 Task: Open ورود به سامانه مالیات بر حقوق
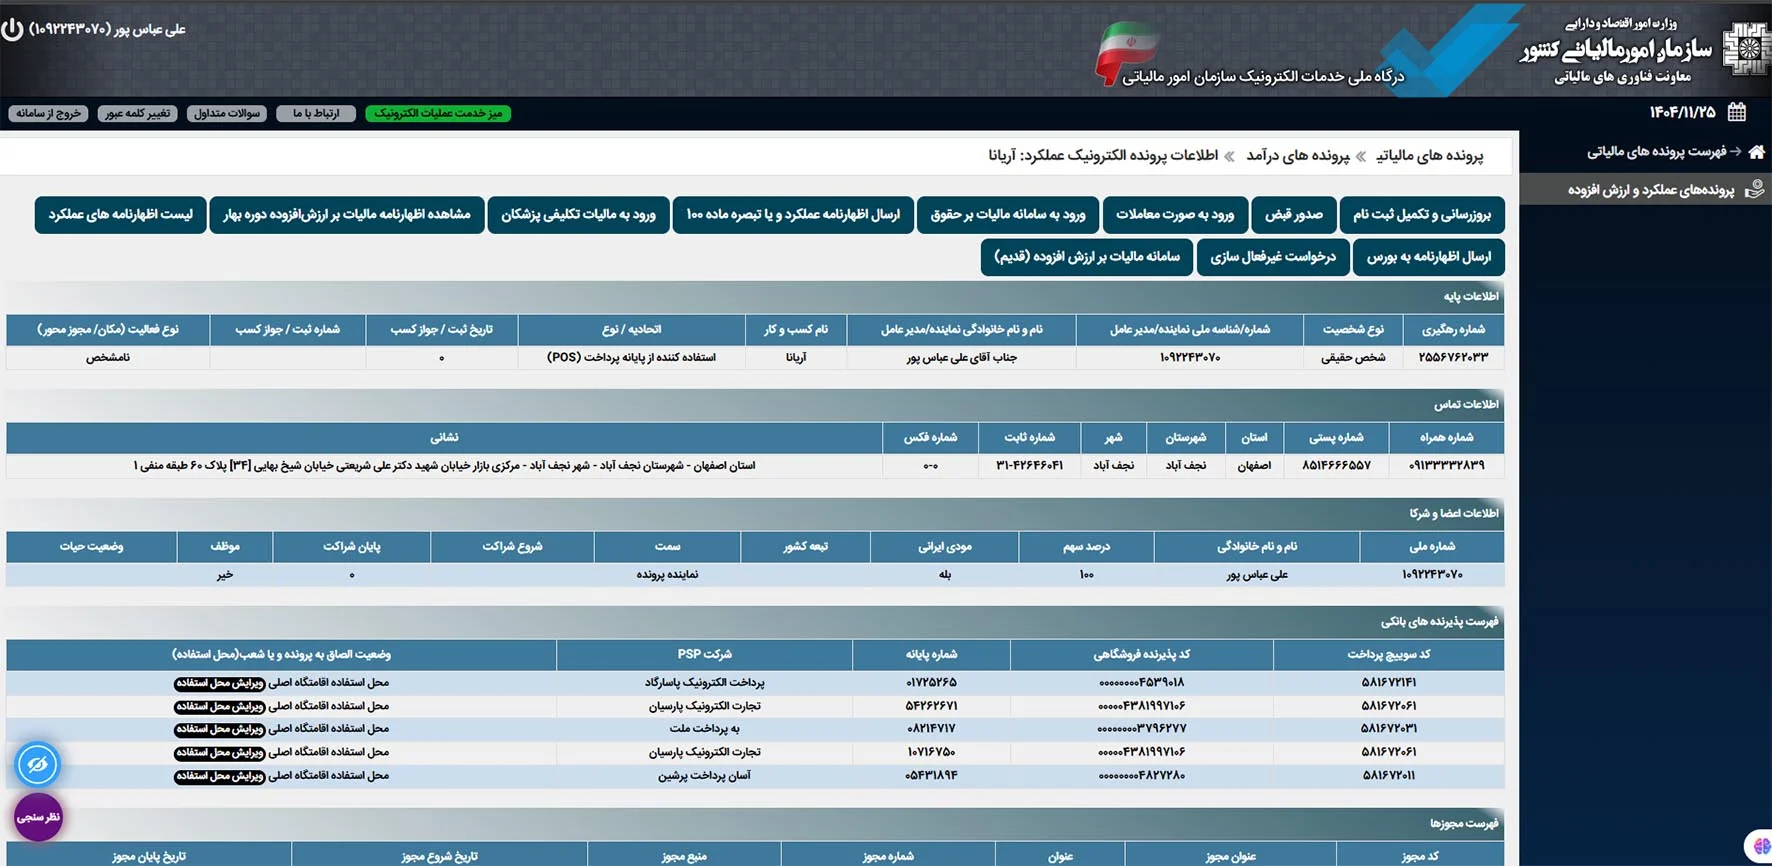point(1008,215)
